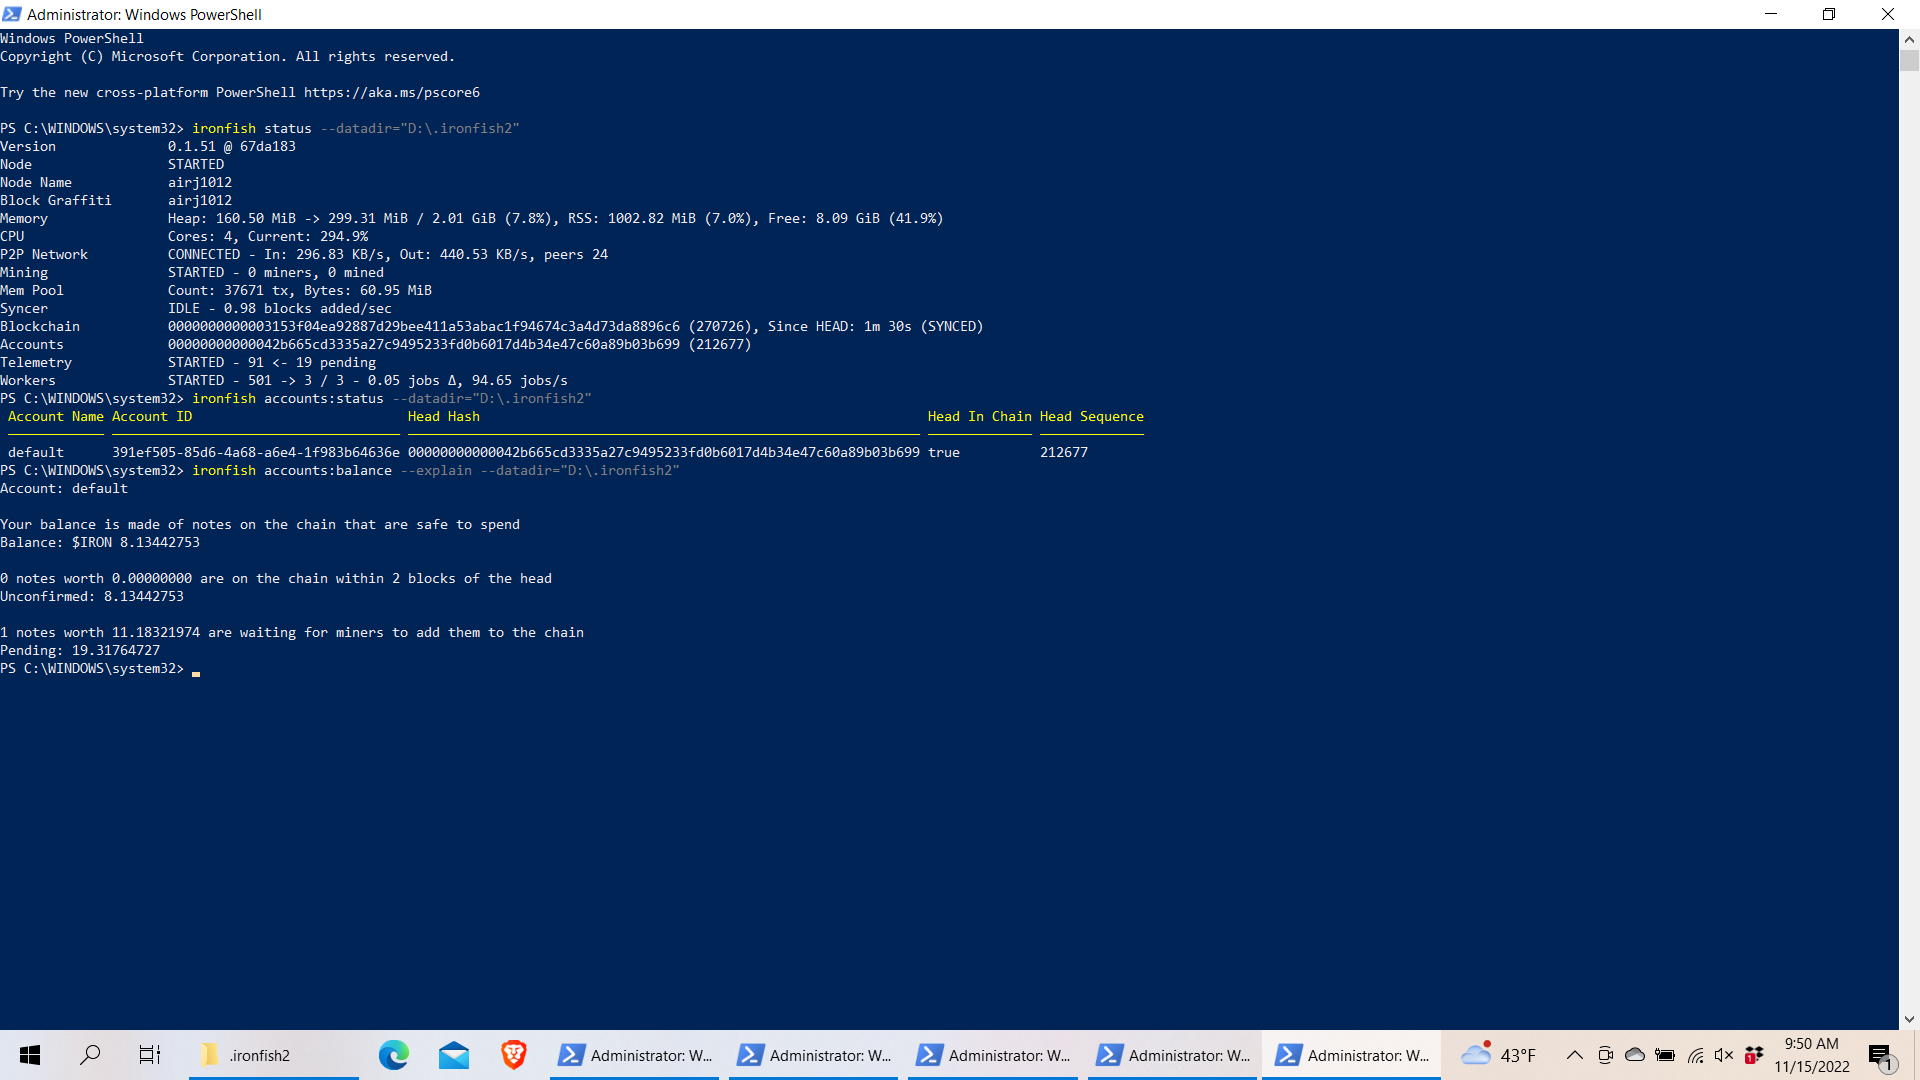1920x1080 pixels.
Task: Check the battery status tray icon
Action: pos(1665,1055)
